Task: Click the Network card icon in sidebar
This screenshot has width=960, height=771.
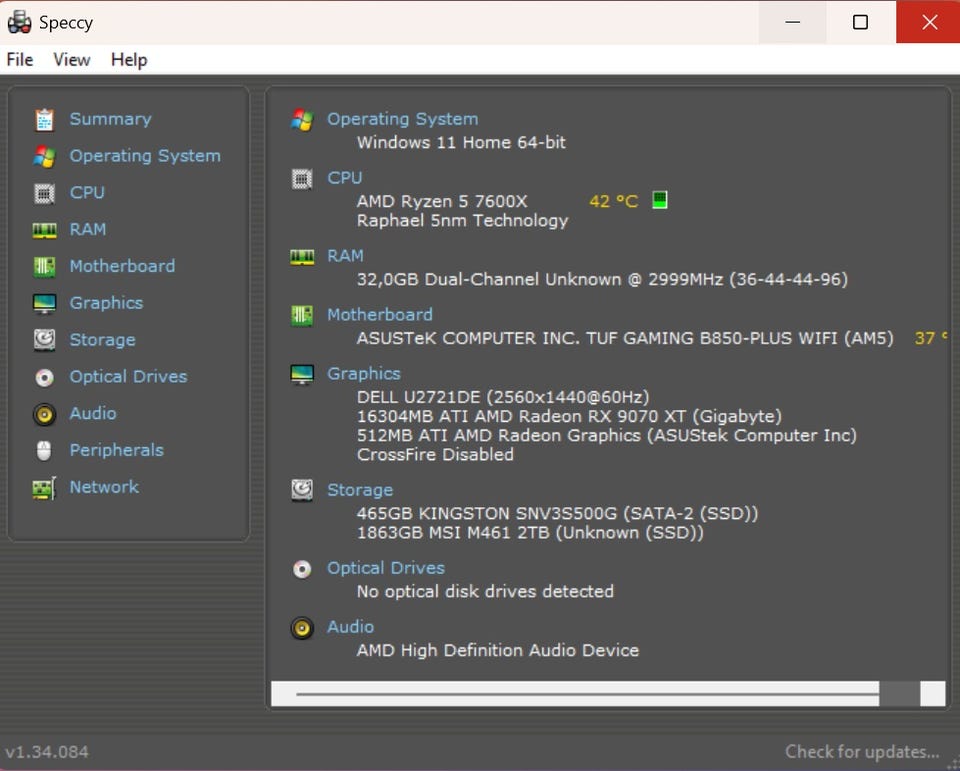Action: pos(44,488)
